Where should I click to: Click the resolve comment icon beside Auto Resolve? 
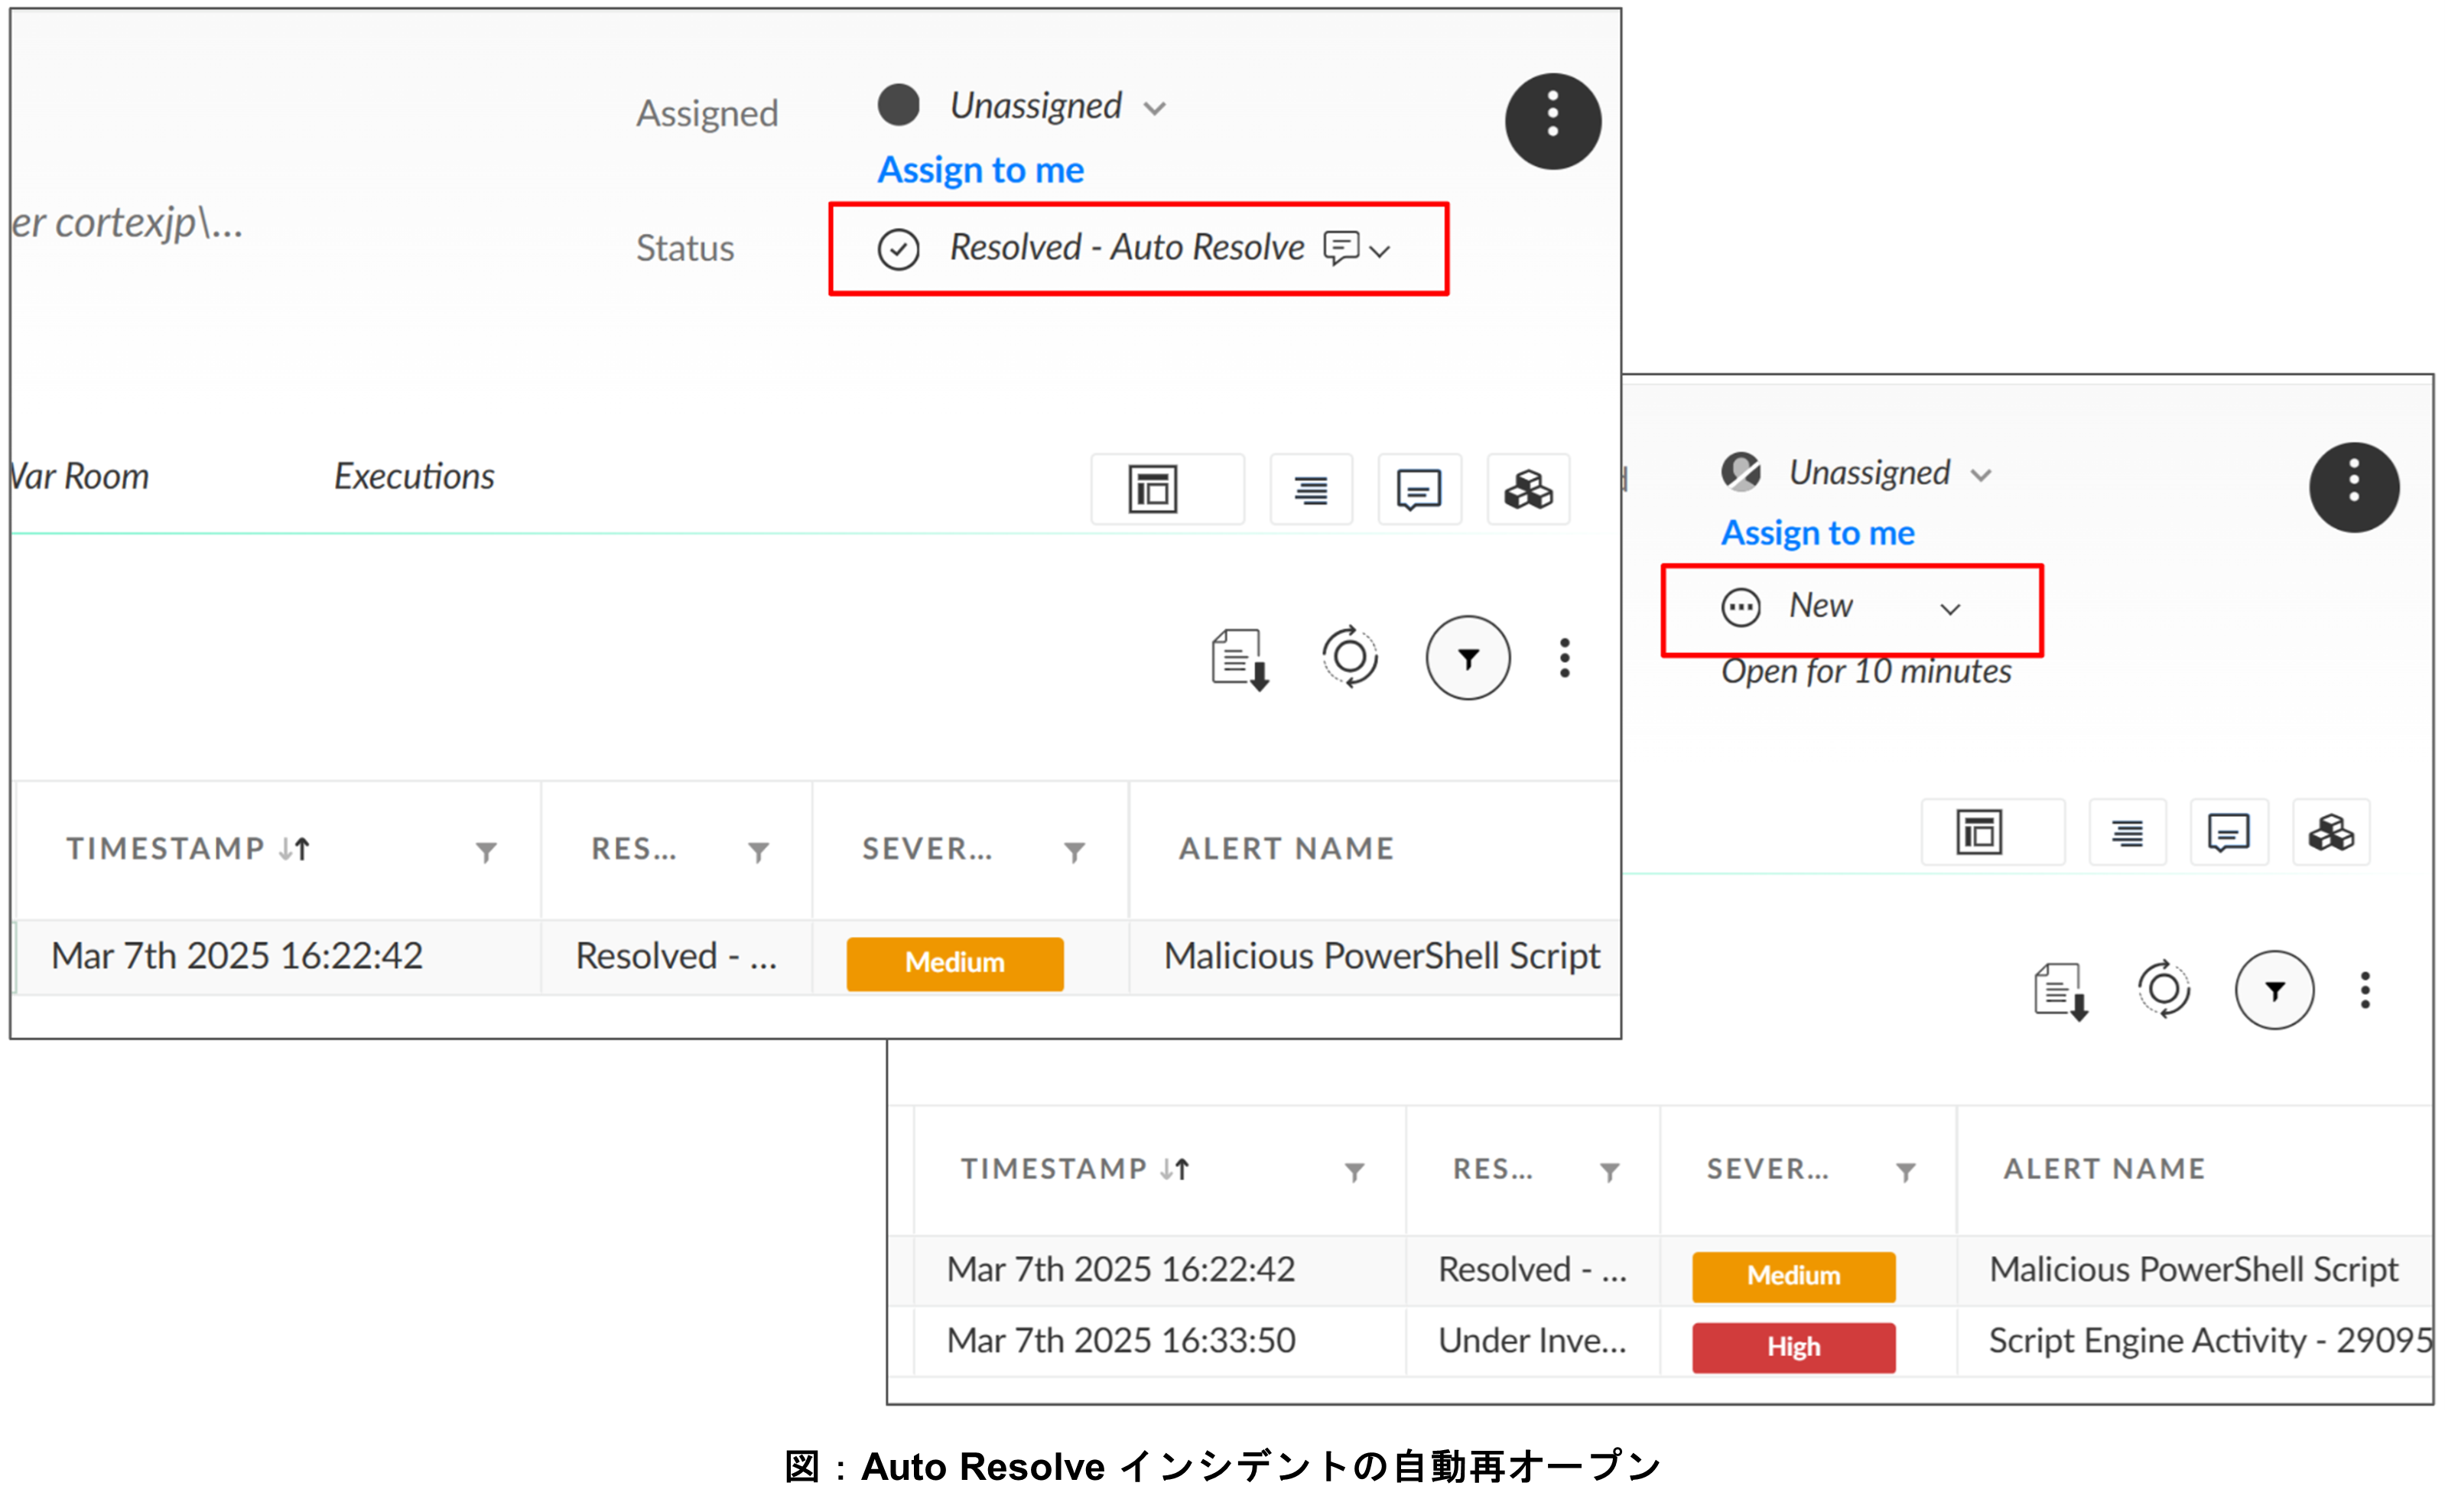(x=1340, y=246)
